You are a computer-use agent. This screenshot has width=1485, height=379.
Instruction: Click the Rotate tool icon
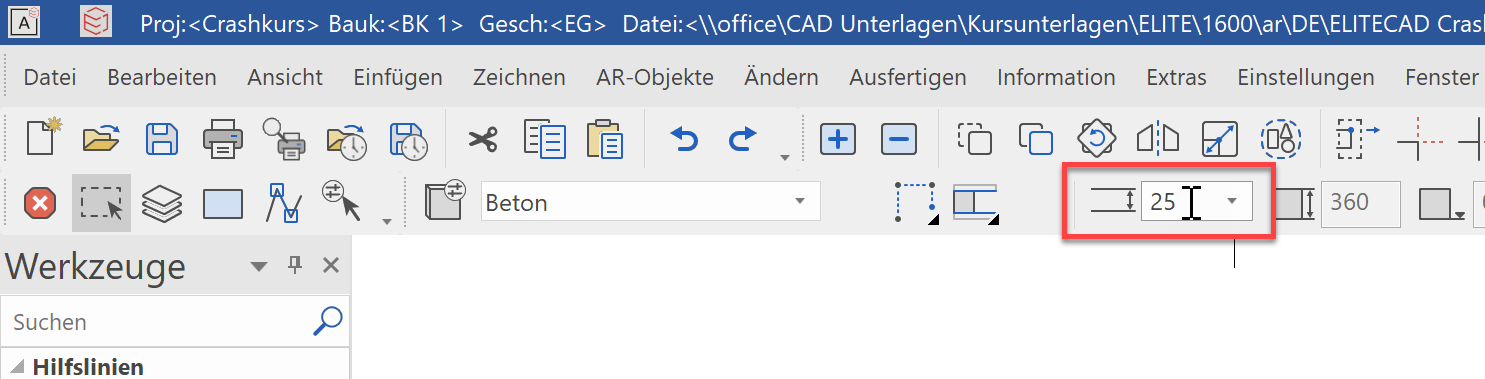click(1096, 139)
